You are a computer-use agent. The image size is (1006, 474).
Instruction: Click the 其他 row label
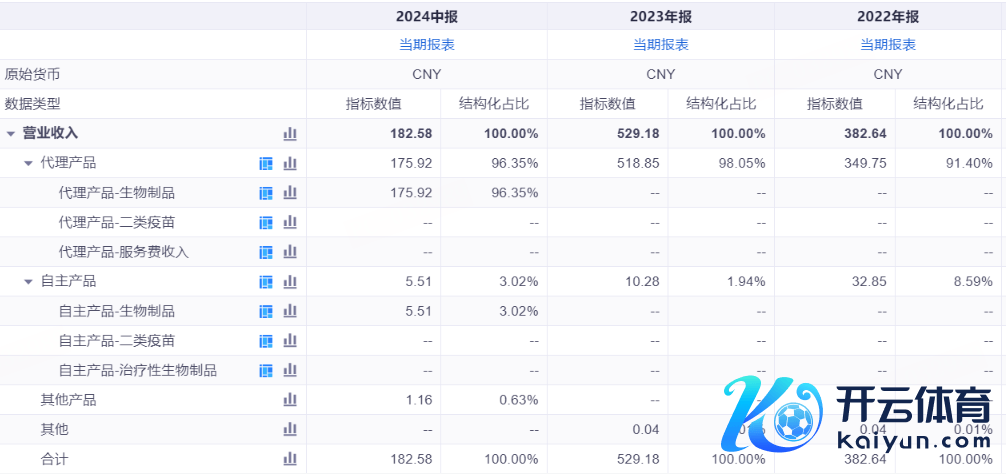[54, 429]
